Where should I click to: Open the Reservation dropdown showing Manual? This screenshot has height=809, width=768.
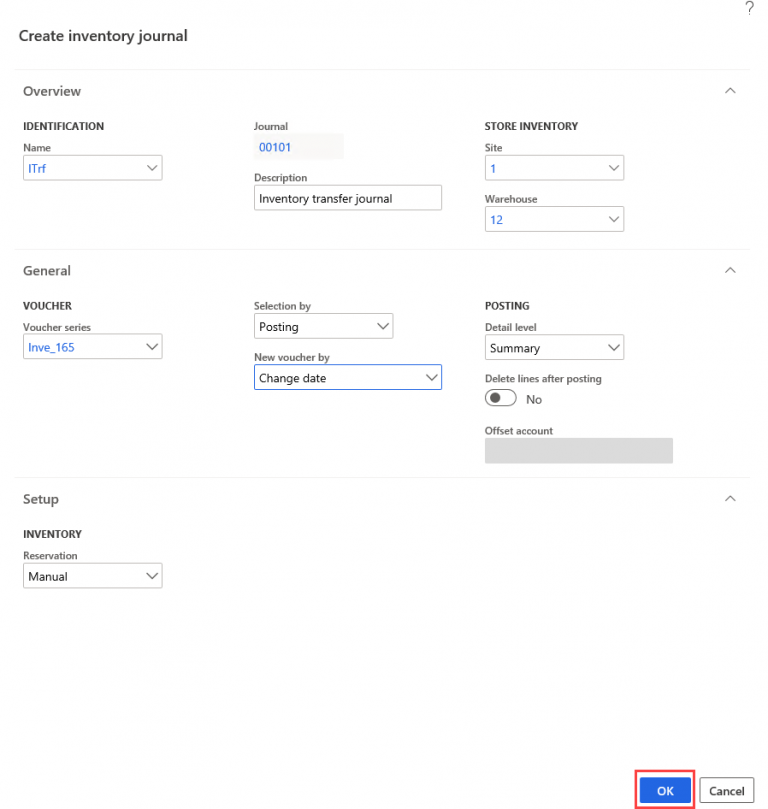pyautogui.click(x=153, y=575)
